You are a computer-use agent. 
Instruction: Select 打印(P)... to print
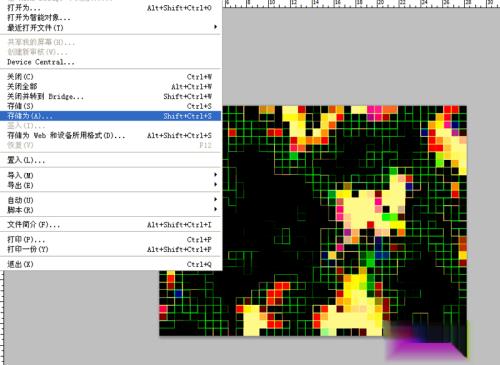point(111,240)
